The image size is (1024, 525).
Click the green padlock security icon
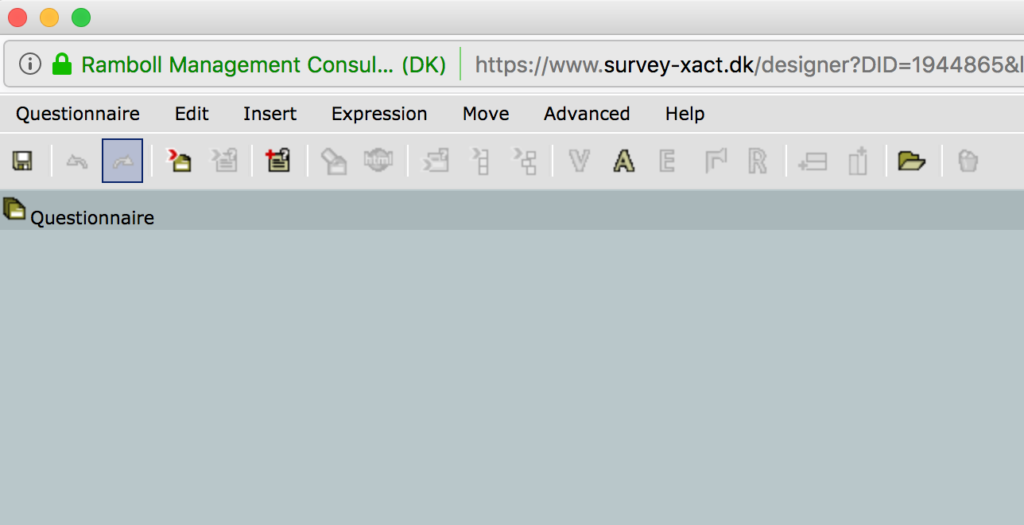62,64
